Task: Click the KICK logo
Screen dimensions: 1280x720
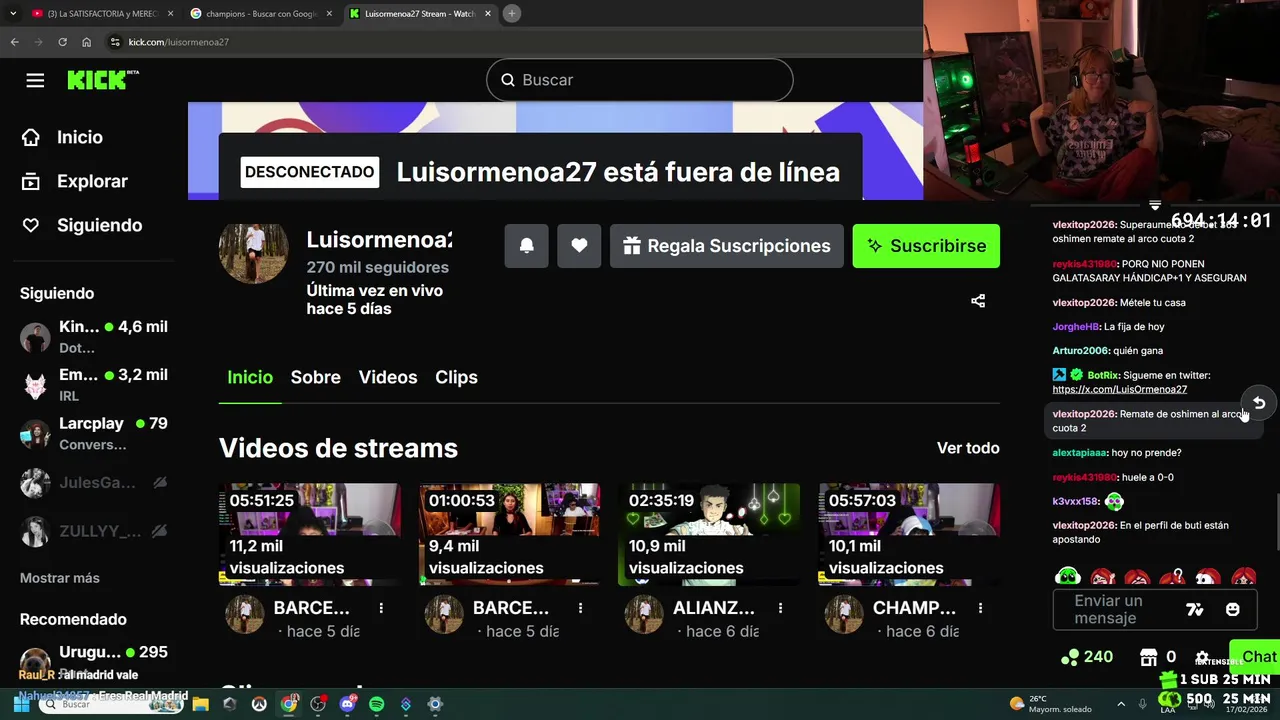Action: tap(102, 80)
